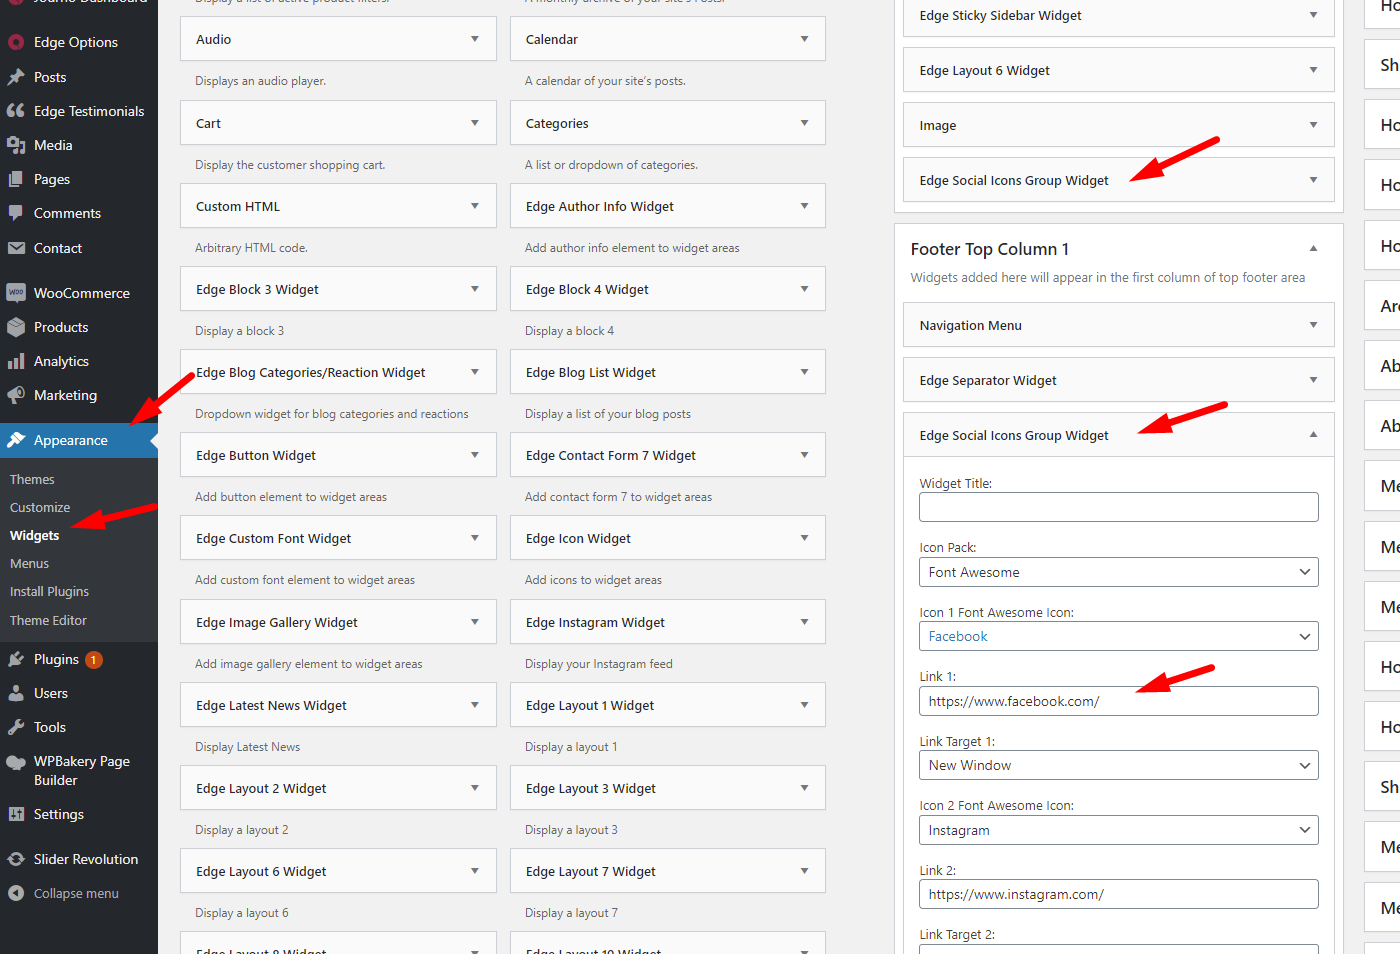Expand the Custom HTML widget
This screenshot has height=954, width=1400.
(x=474, y=206)
